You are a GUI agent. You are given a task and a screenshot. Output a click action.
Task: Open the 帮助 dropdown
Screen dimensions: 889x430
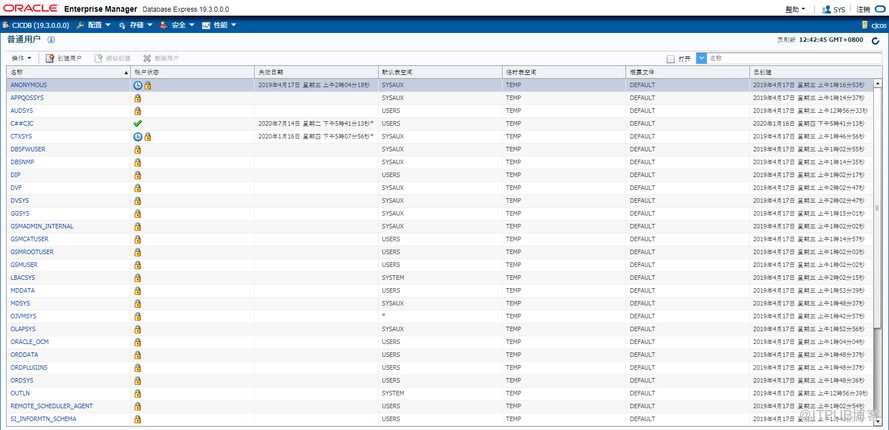pyautogui.click(x=795, y=10)
